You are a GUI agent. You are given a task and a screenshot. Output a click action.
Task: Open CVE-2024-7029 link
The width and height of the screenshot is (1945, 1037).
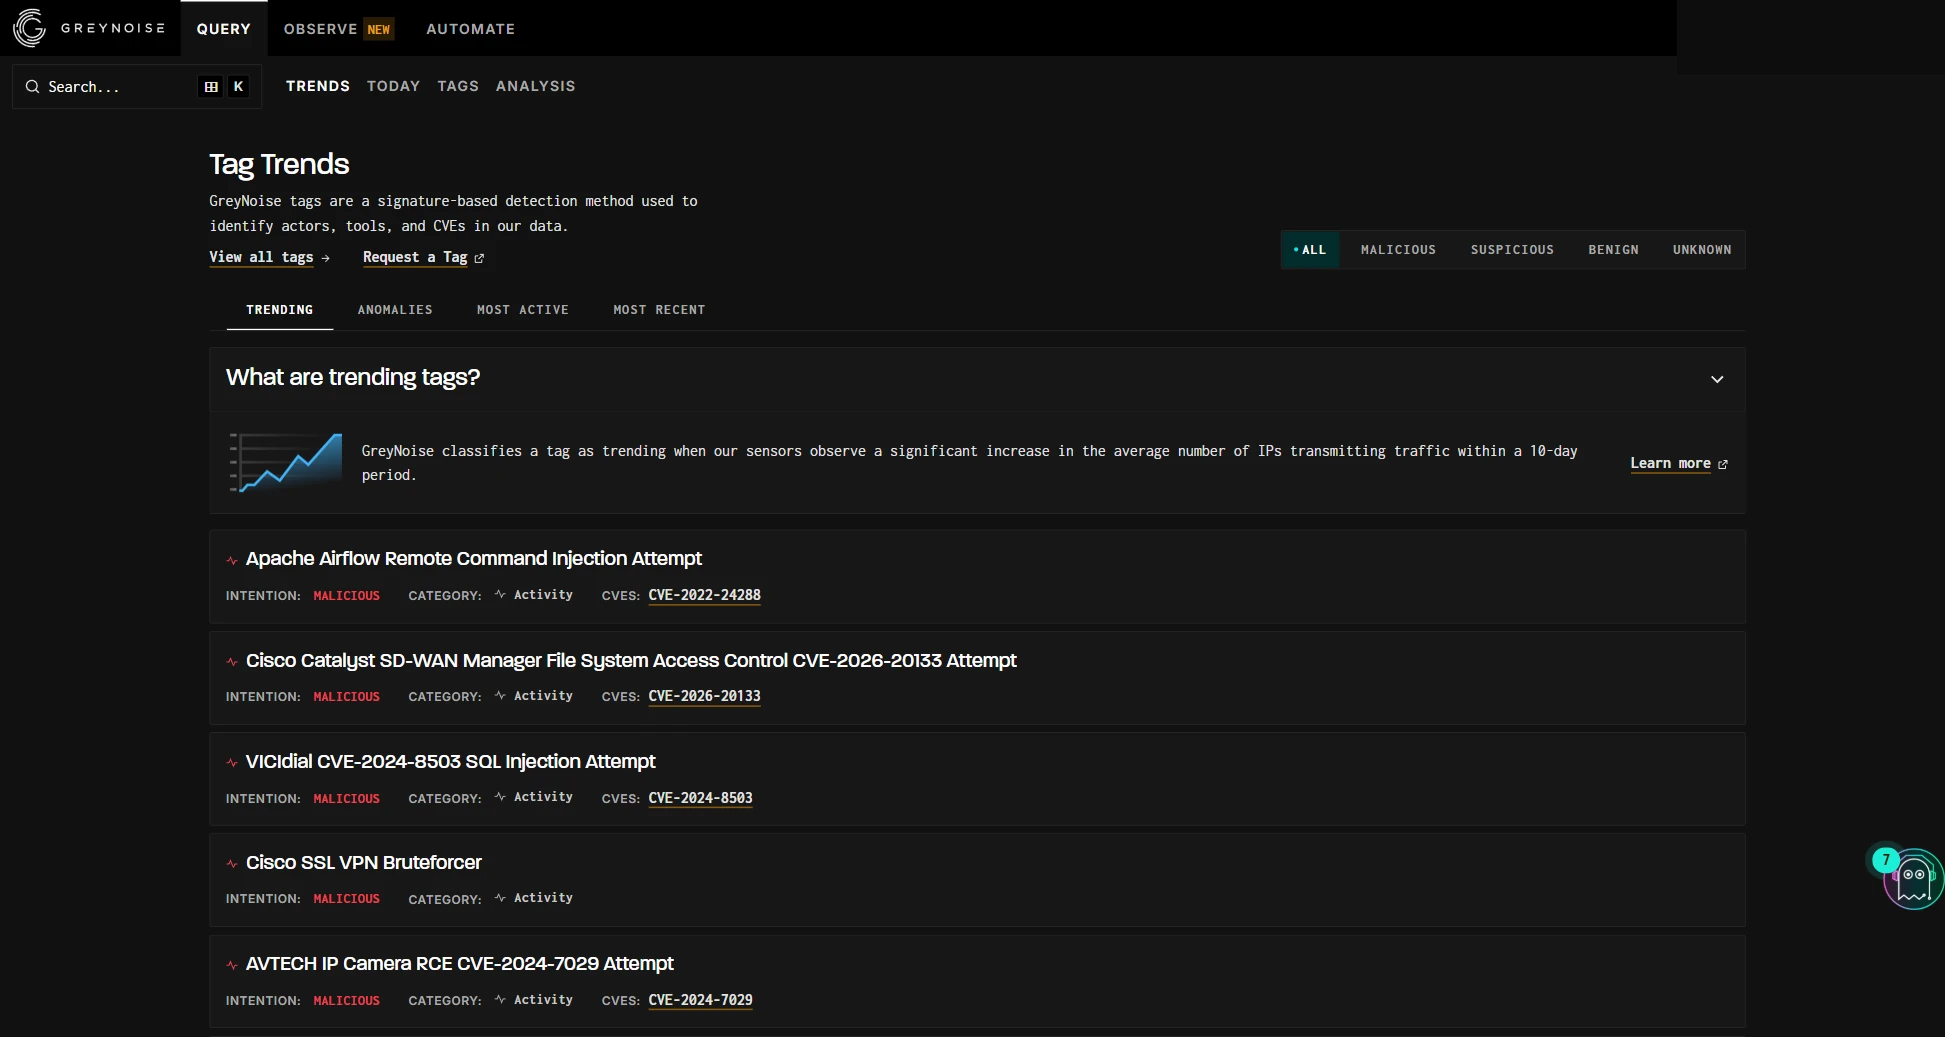coord(700,1000)
